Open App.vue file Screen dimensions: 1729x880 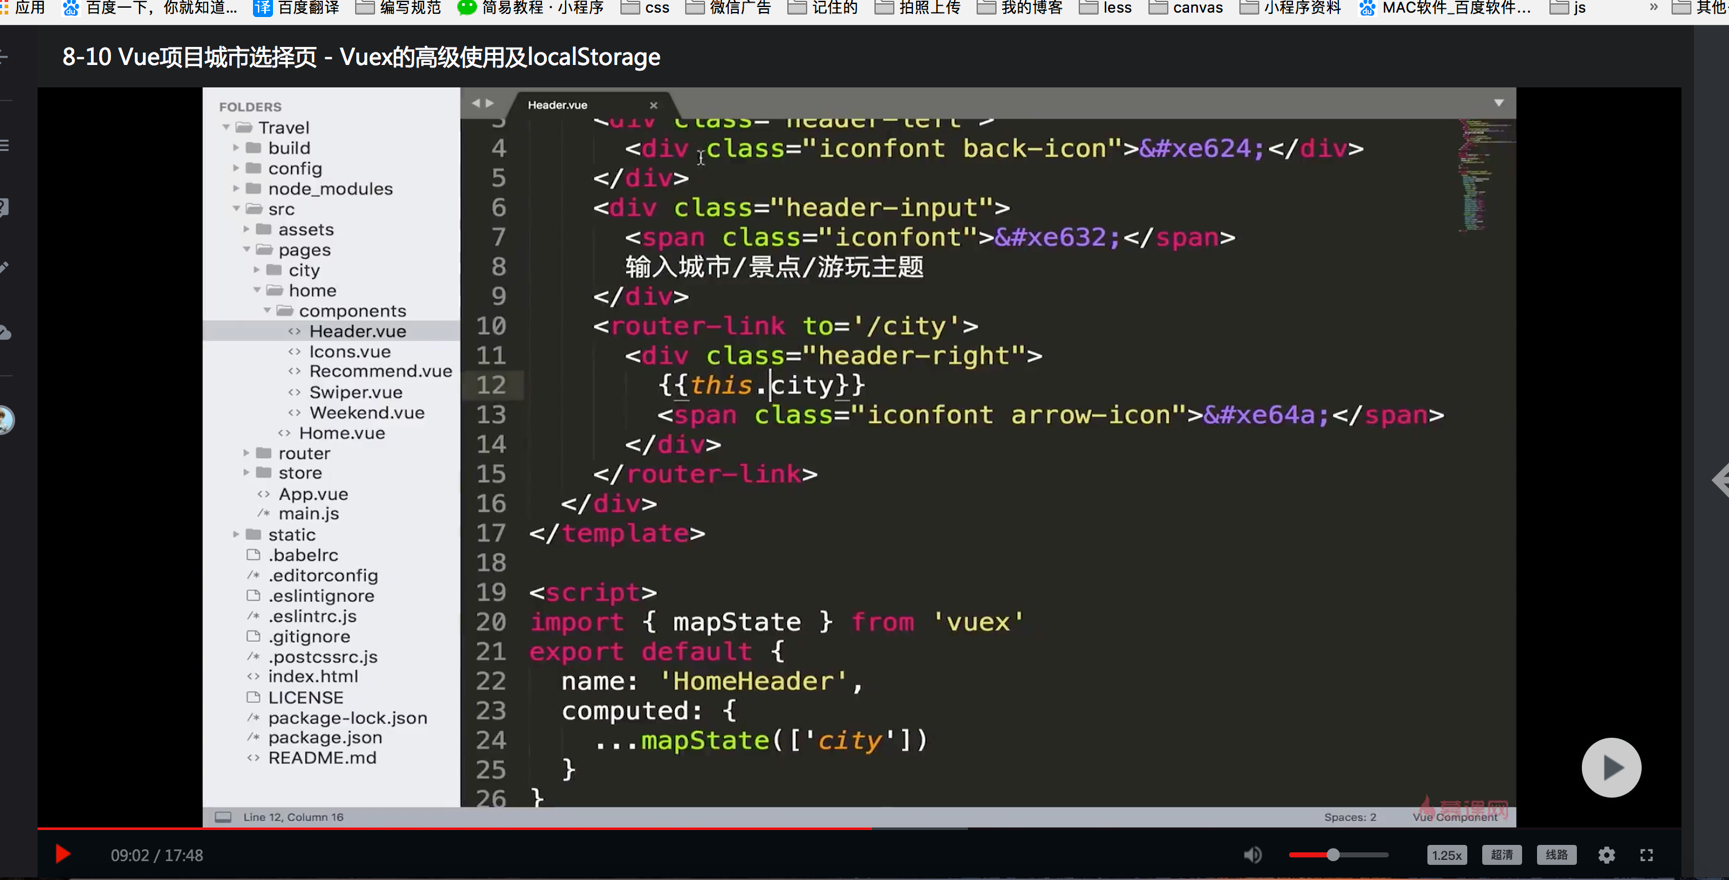(x=313, y=494)
